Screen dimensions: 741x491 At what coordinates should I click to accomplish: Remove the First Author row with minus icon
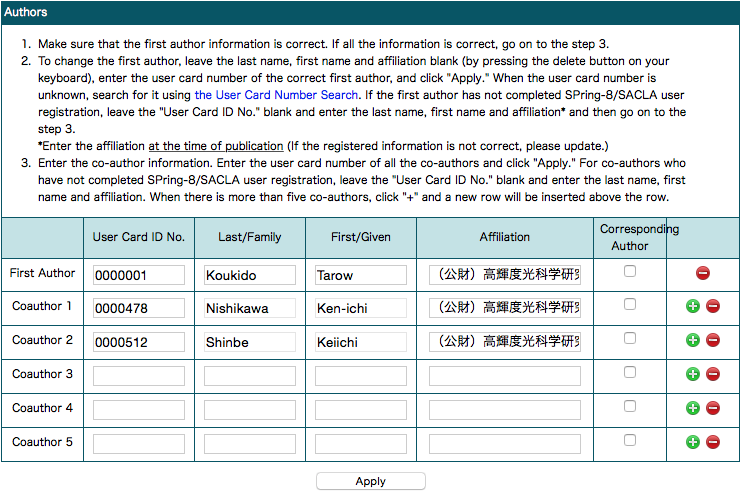tap(702, 273)
